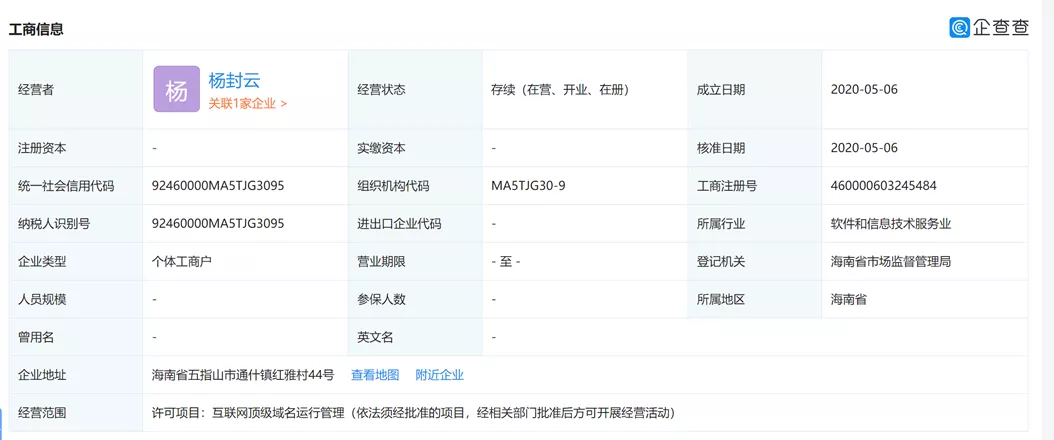1054x440 pixels.
Task: Click the 所属地区 label cell
Action: (754, 300)
